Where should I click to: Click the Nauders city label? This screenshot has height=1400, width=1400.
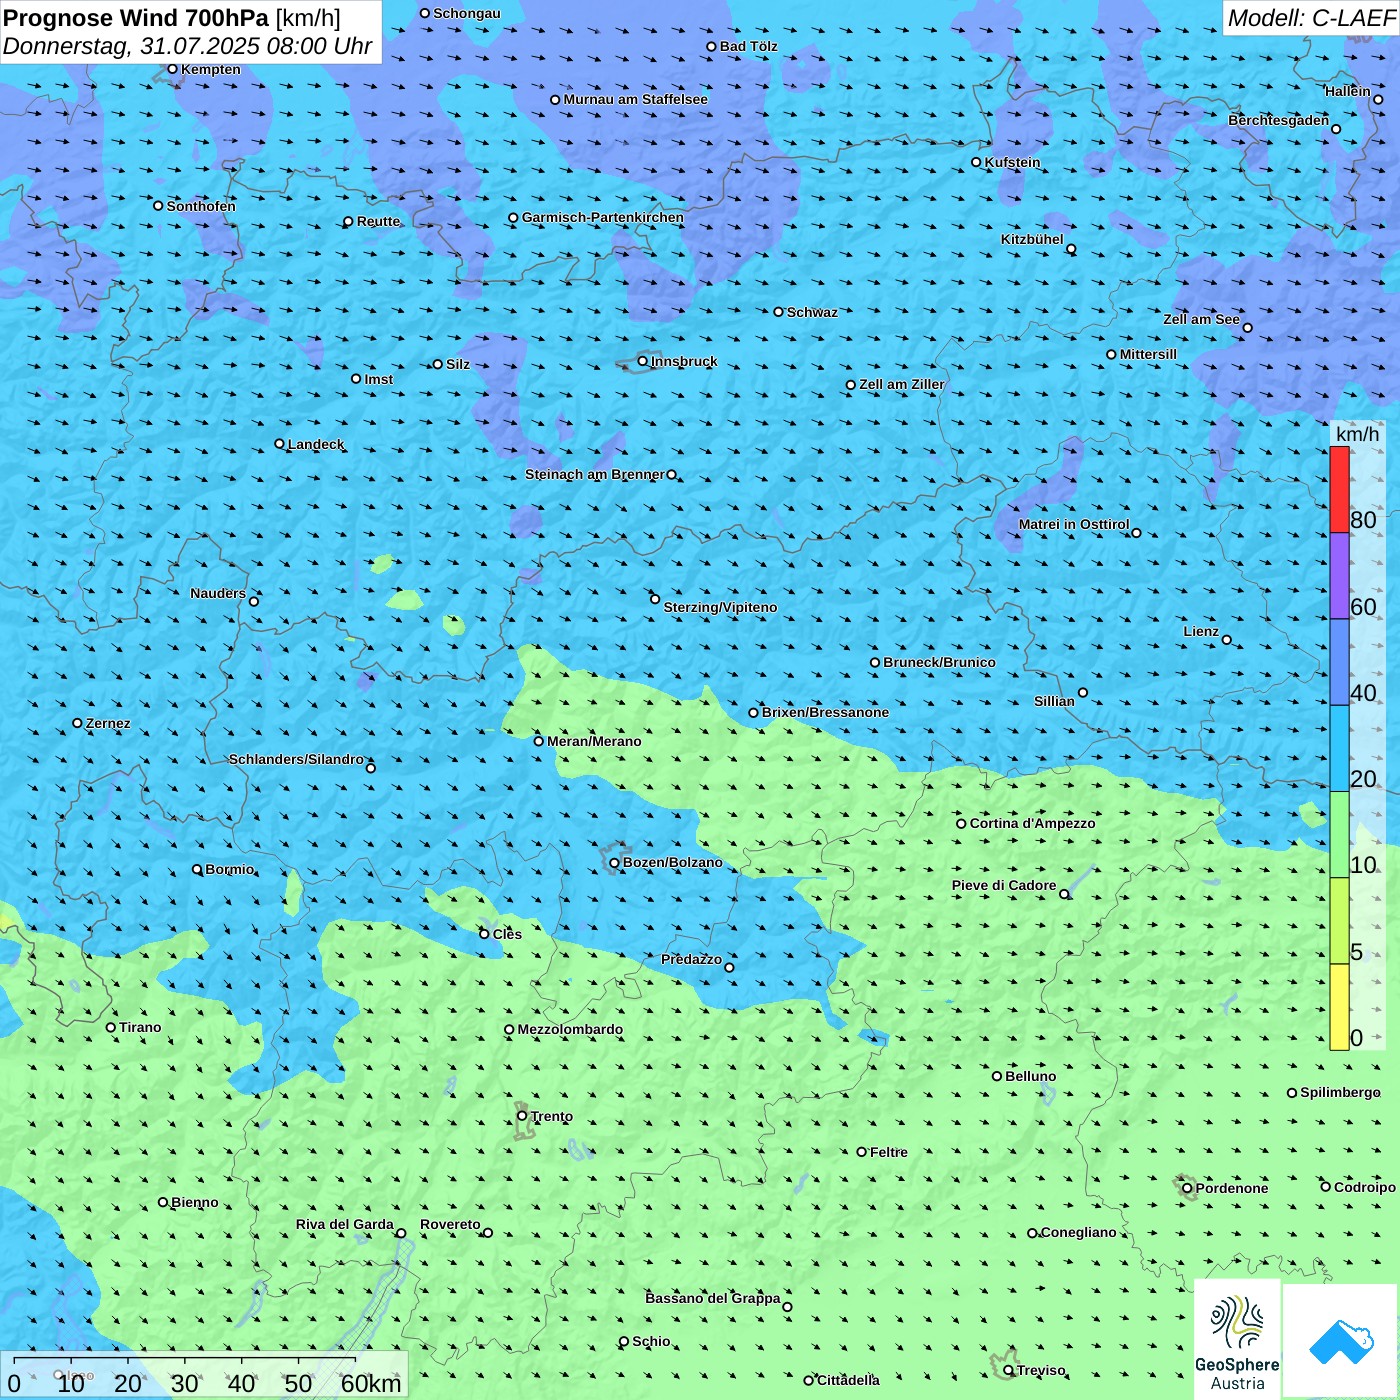click(x=218, y=593)
